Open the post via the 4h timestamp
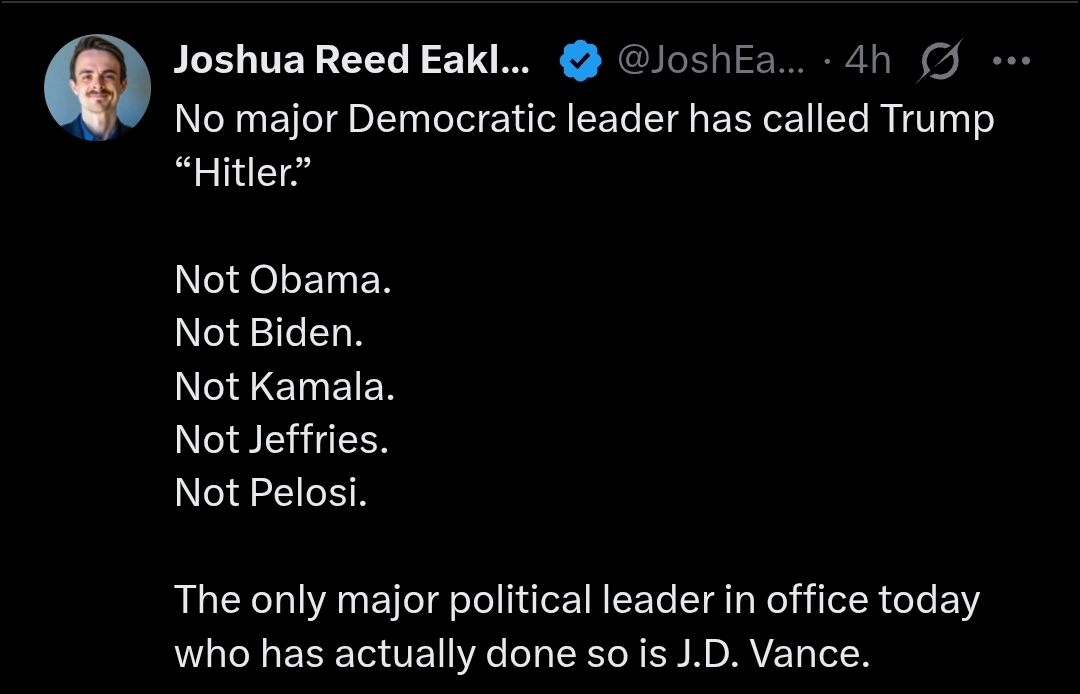Viewport: 1080px width, 694px height. click(867, 61)
